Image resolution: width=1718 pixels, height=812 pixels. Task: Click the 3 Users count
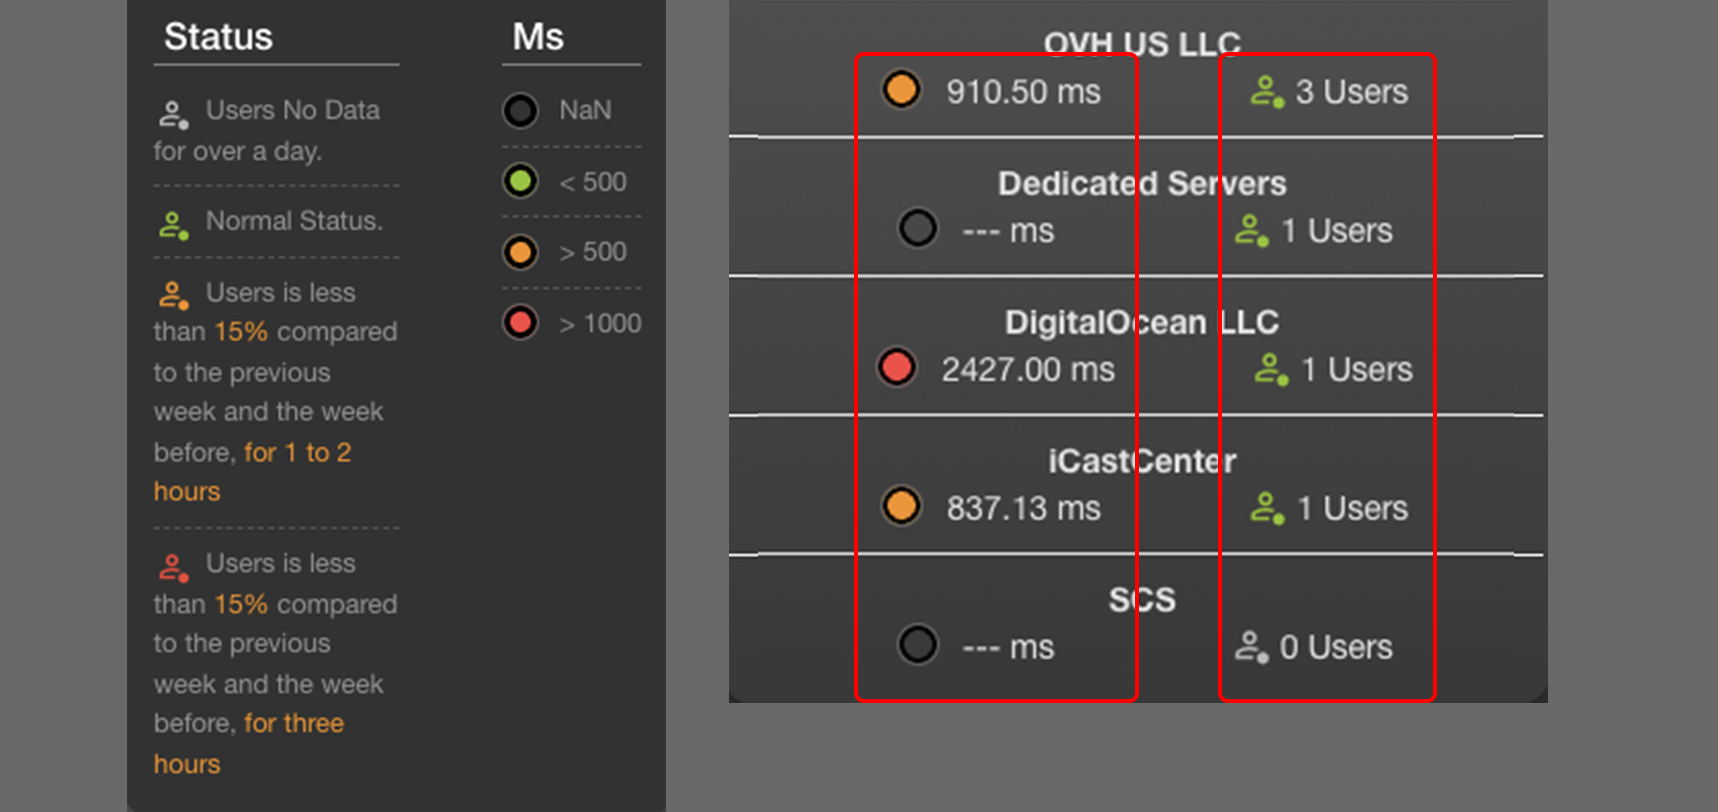pyautogui.click(x=1352, y=92)
